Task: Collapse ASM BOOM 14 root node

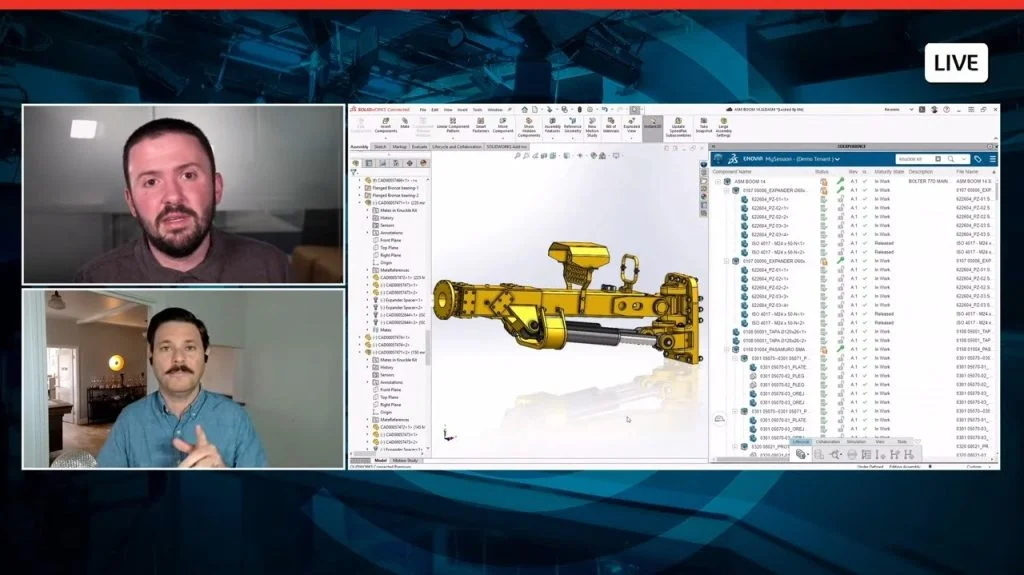Action: (718, 182)
